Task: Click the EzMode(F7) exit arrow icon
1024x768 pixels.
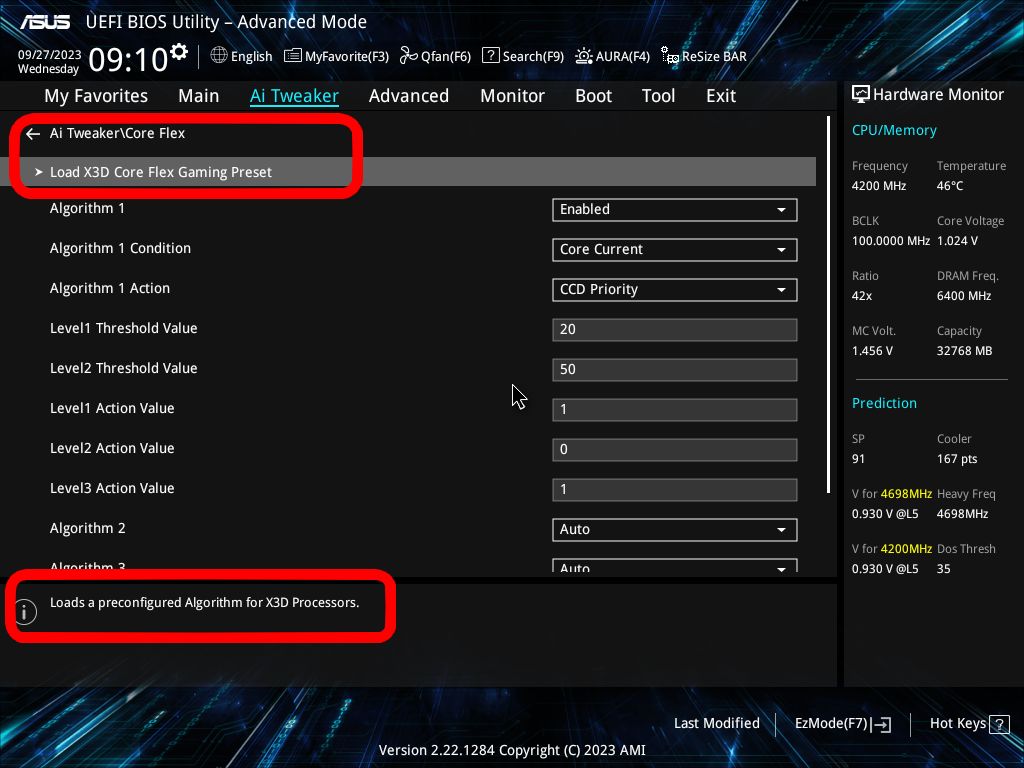Action: click(x=881, y=724)
